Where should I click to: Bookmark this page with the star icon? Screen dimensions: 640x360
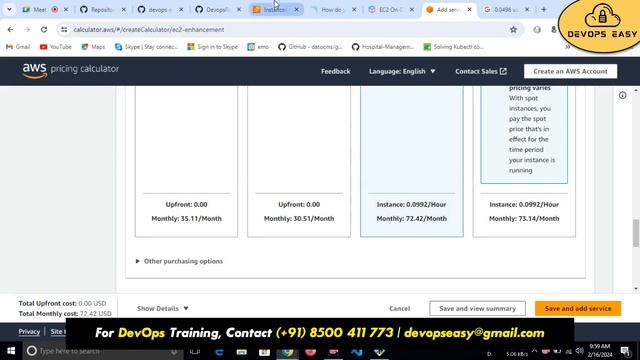click(x=513, y=29)
